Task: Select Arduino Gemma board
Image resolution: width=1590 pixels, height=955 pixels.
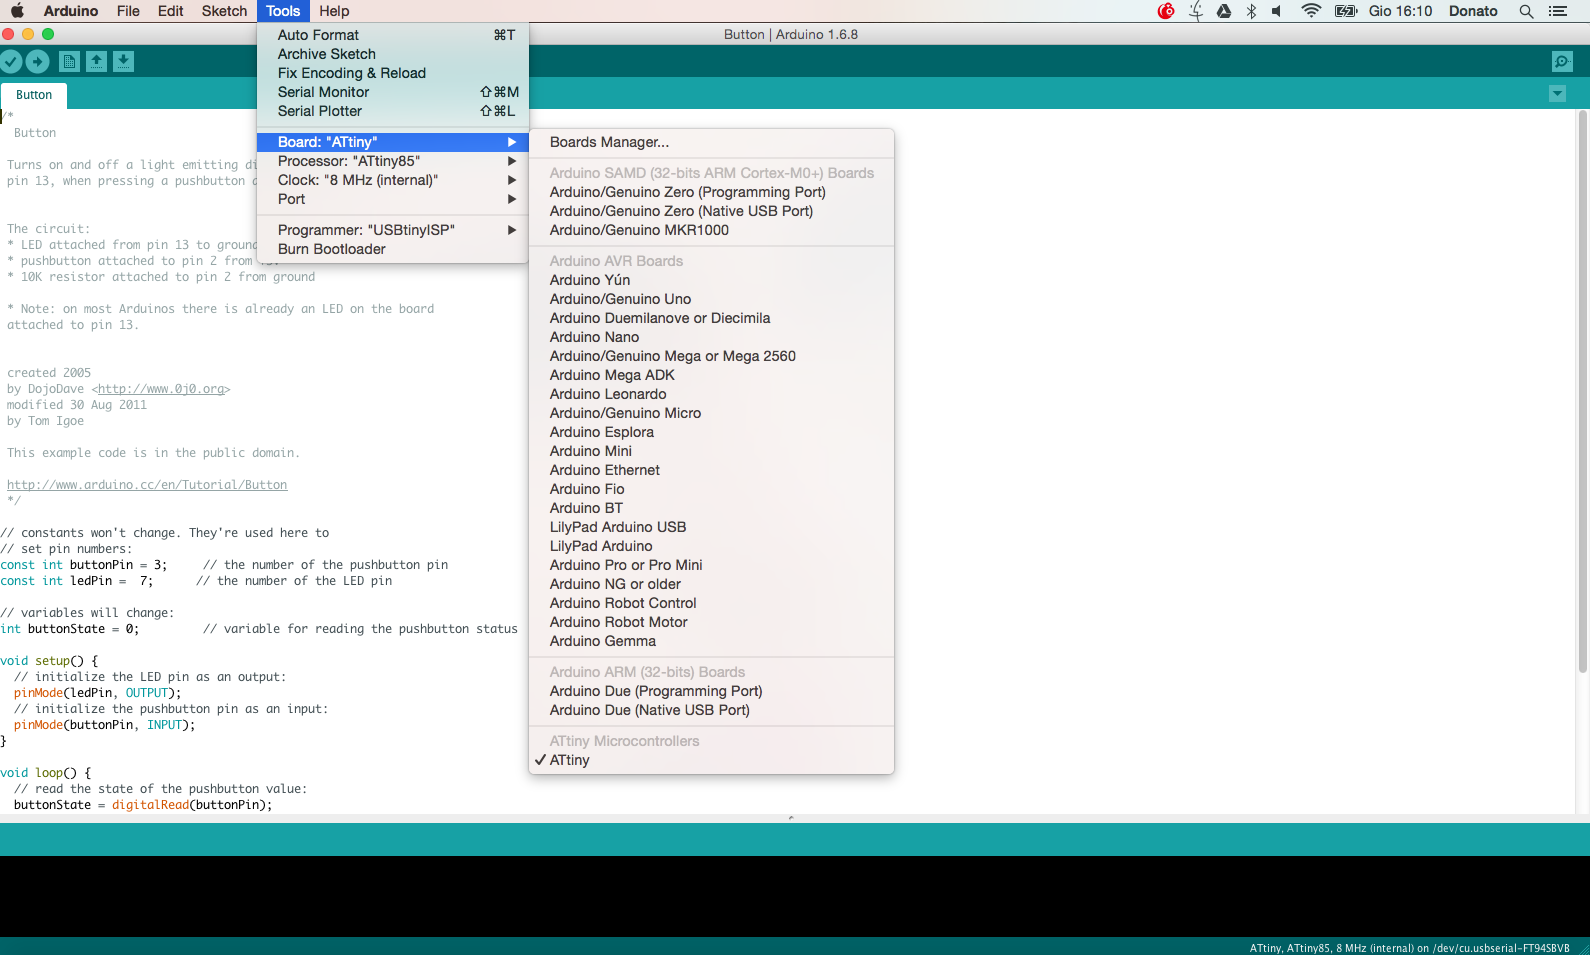Action: [x=711, y=641]
